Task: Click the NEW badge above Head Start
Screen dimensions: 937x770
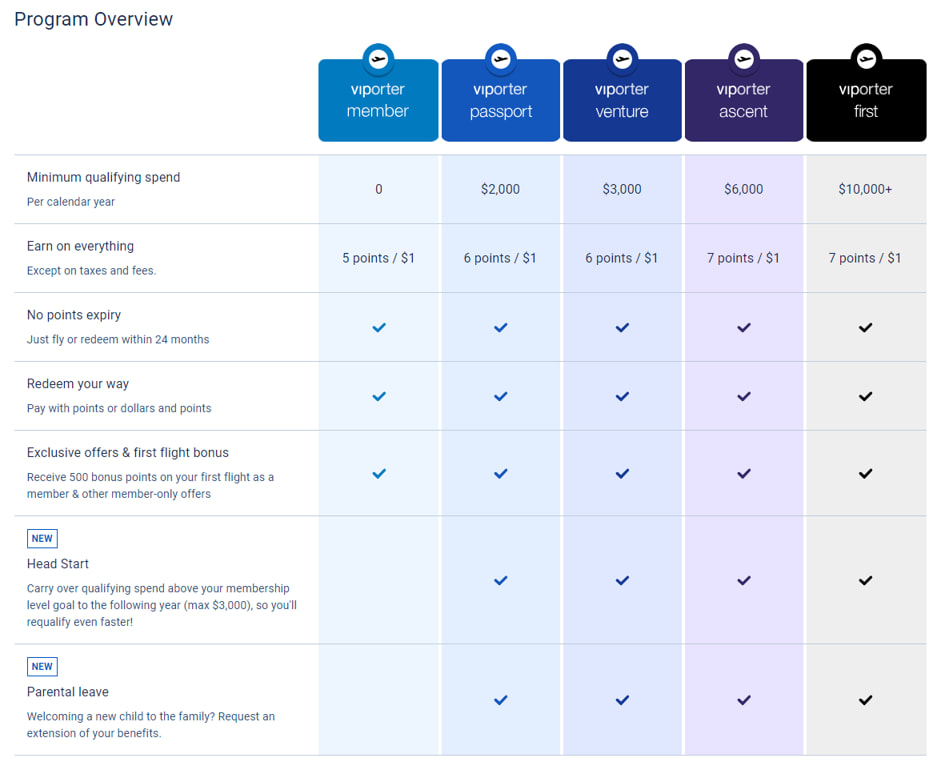Action: 42,538
